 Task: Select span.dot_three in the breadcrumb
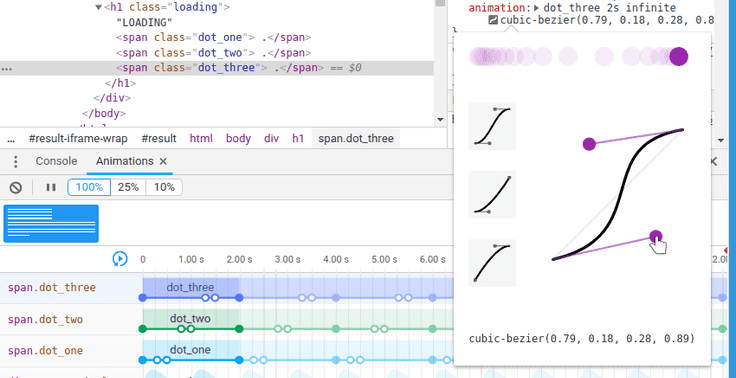[x=356, y=139]
